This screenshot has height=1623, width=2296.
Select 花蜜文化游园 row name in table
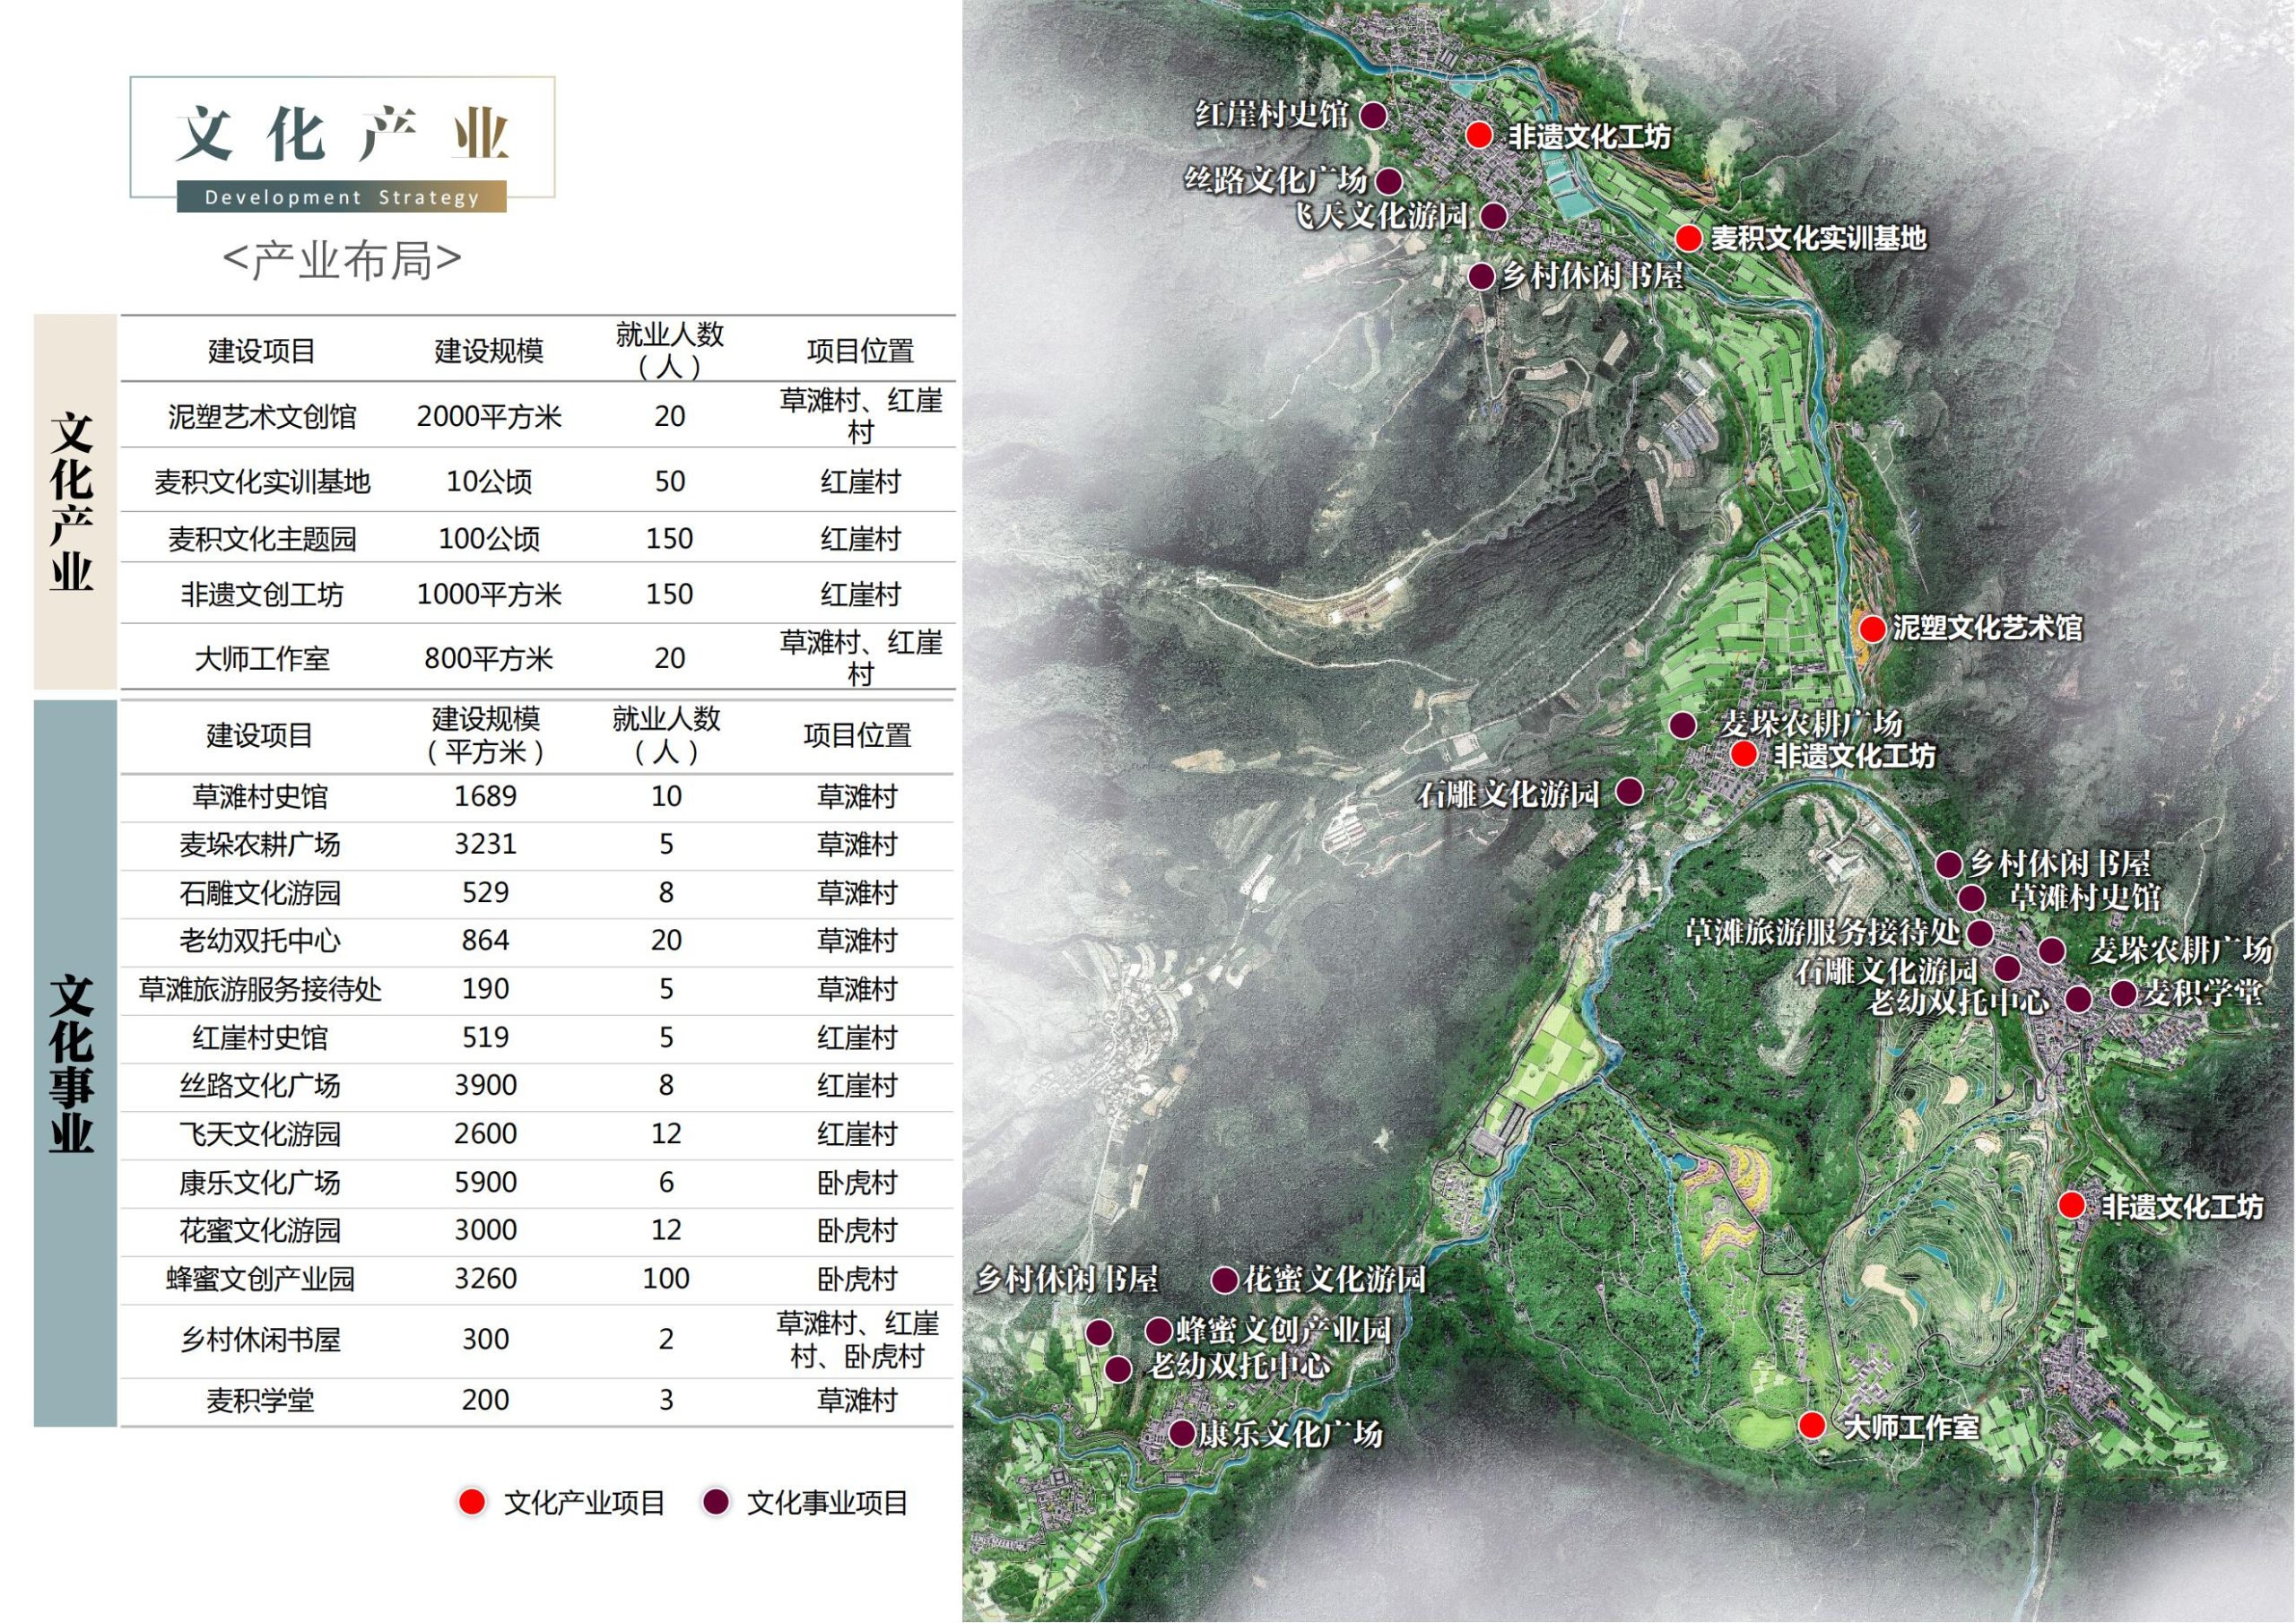[260, 1230]
